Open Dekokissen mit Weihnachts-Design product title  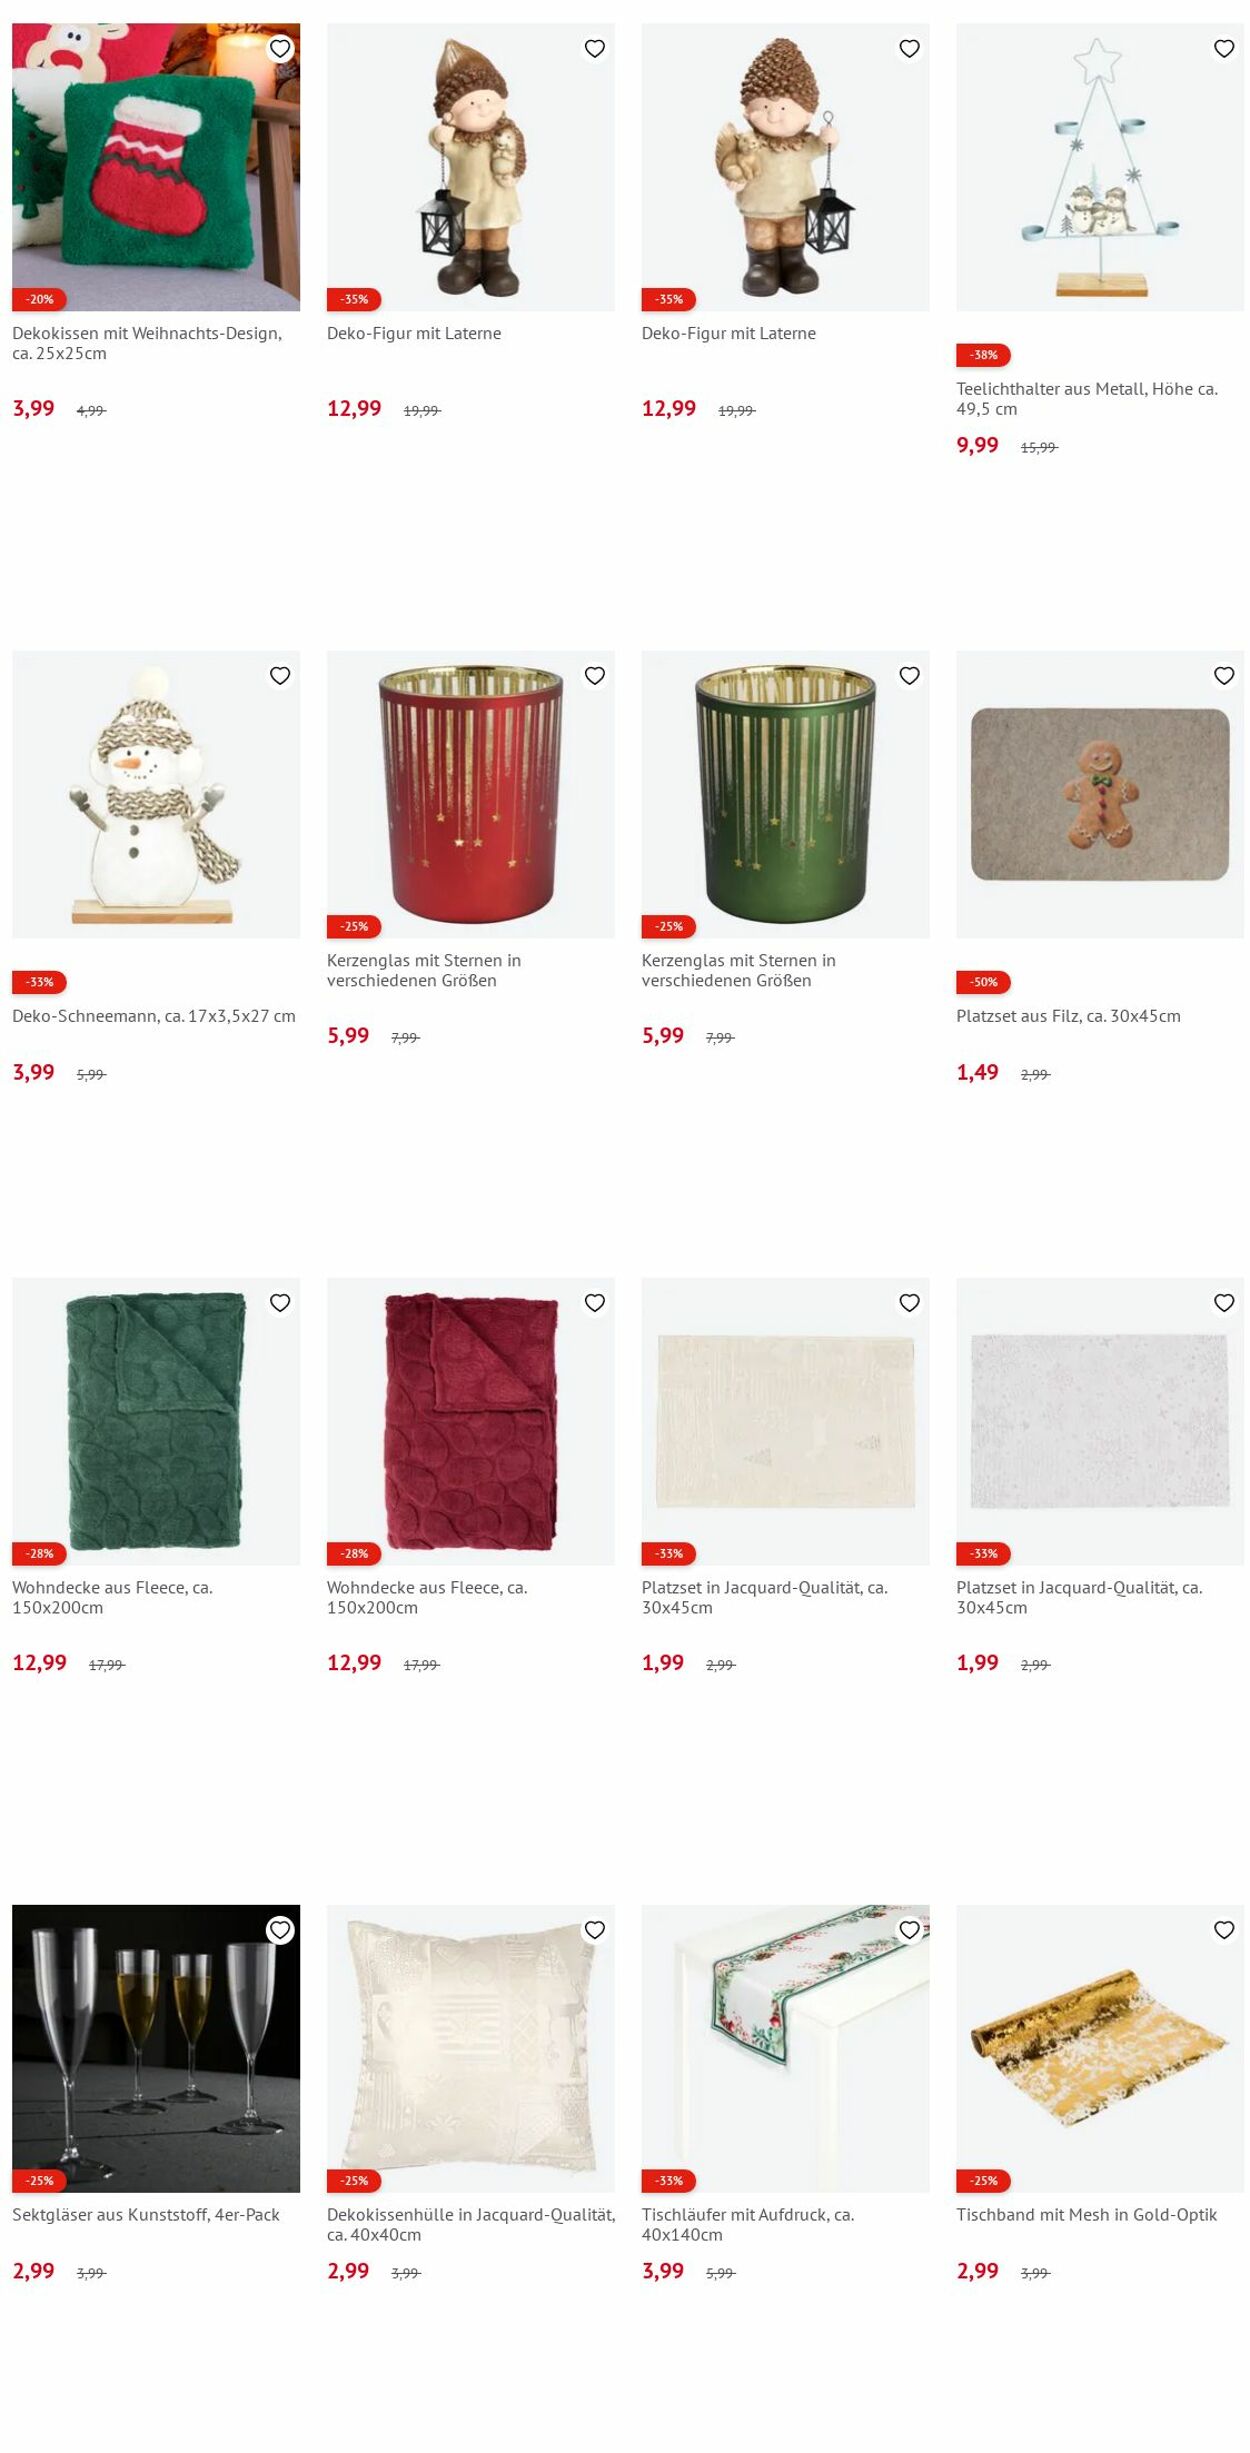[x=147, y=343]
